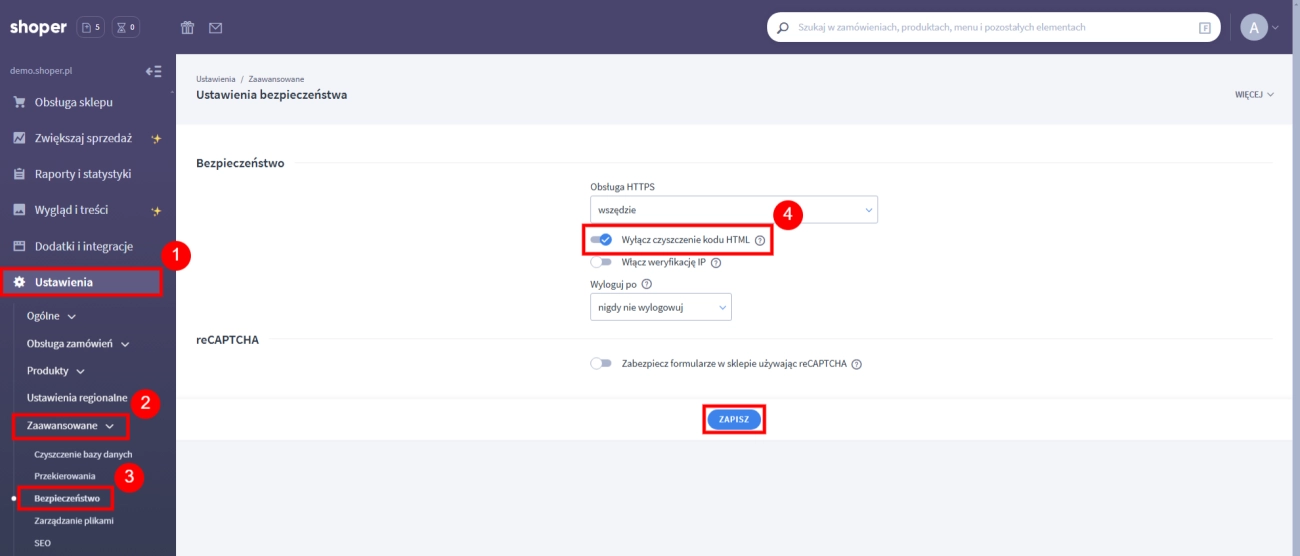Open the Obsługa HTTPS dropdown

[733, 210]
